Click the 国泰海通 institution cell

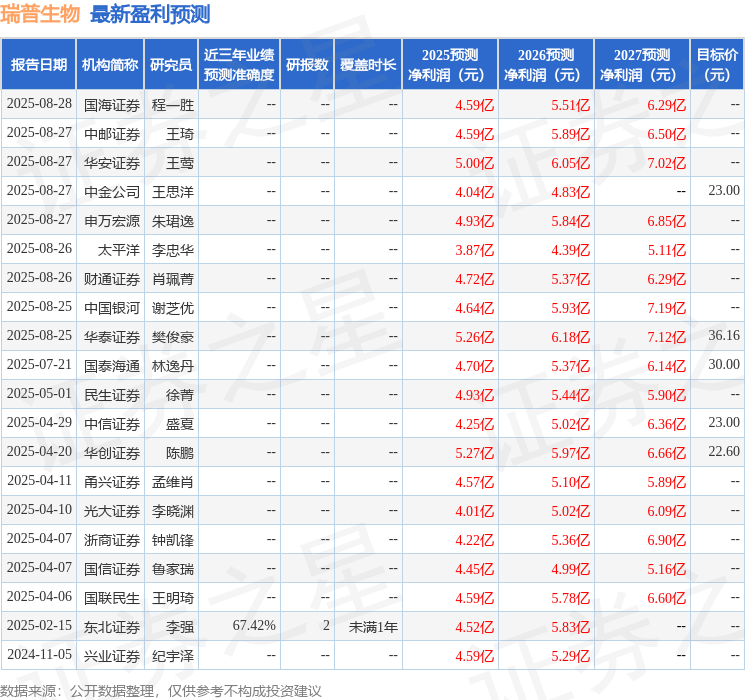(x=112, y=366)
